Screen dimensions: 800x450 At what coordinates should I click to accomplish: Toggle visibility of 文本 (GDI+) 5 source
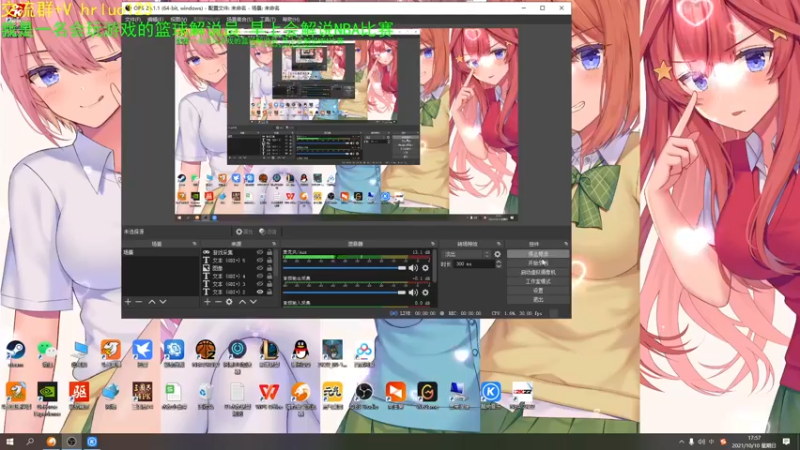tap(260, 260)
